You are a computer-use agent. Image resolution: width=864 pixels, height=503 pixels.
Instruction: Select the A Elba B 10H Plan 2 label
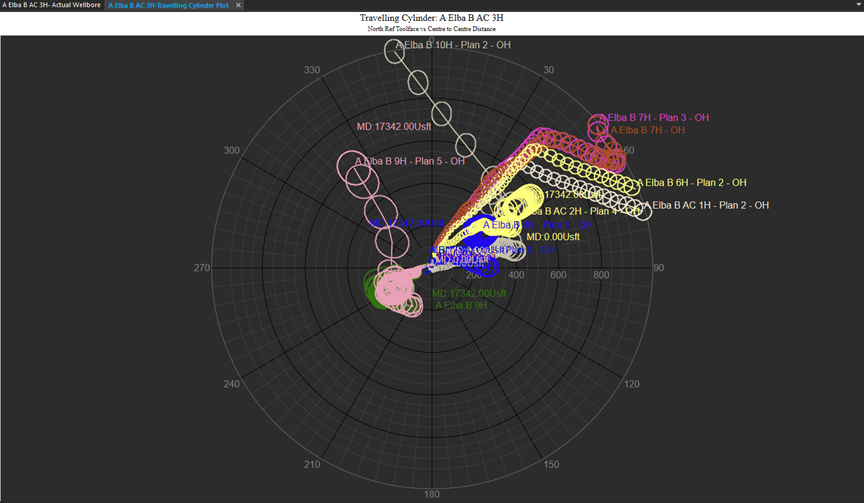click(x=454, y=45)
